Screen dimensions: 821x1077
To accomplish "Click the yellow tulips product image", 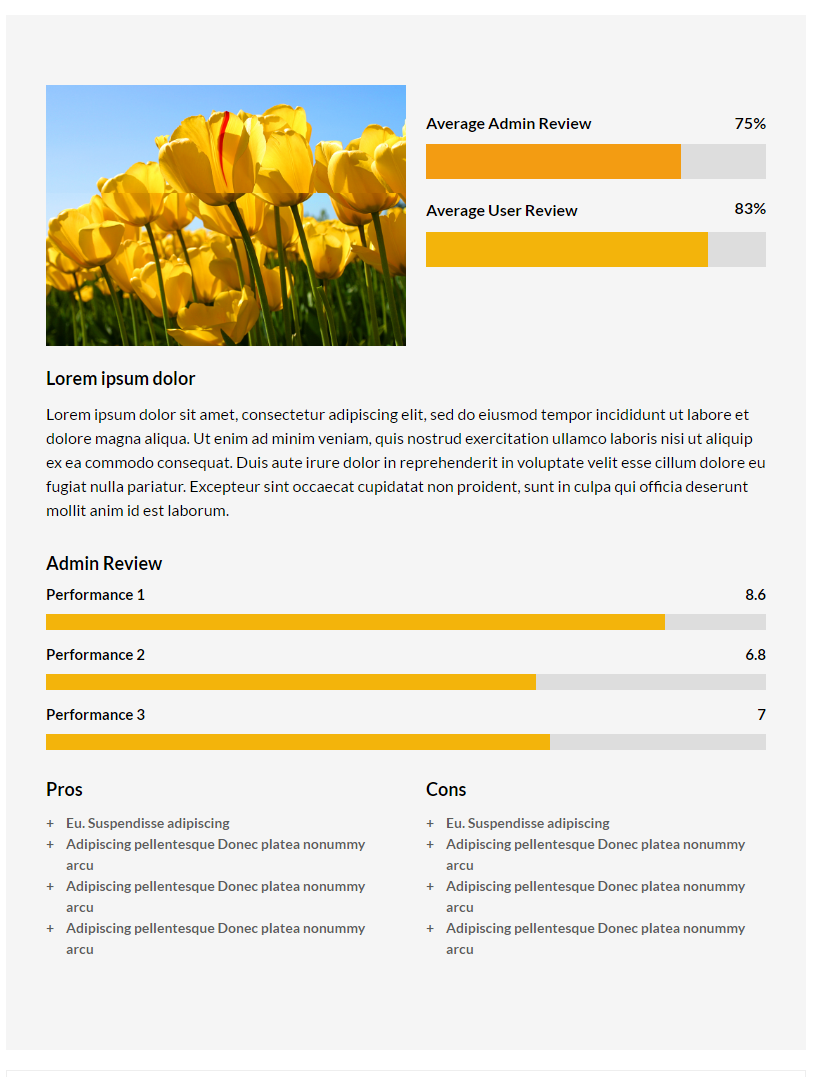I will pos(226,215).
